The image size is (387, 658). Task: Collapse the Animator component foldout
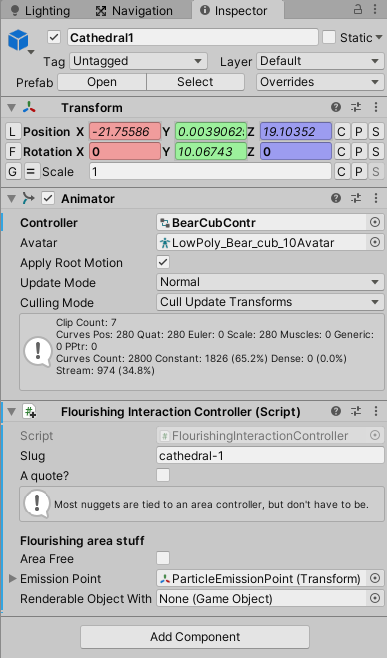click(12, 198)
